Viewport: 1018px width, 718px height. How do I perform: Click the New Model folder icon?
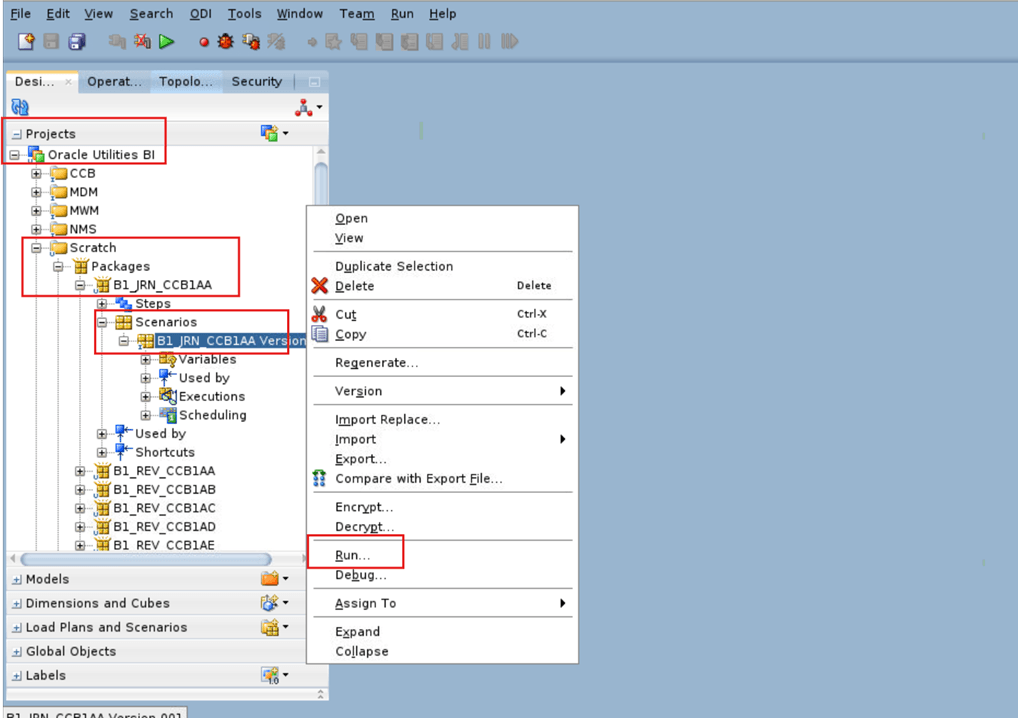tap(269, 578)
